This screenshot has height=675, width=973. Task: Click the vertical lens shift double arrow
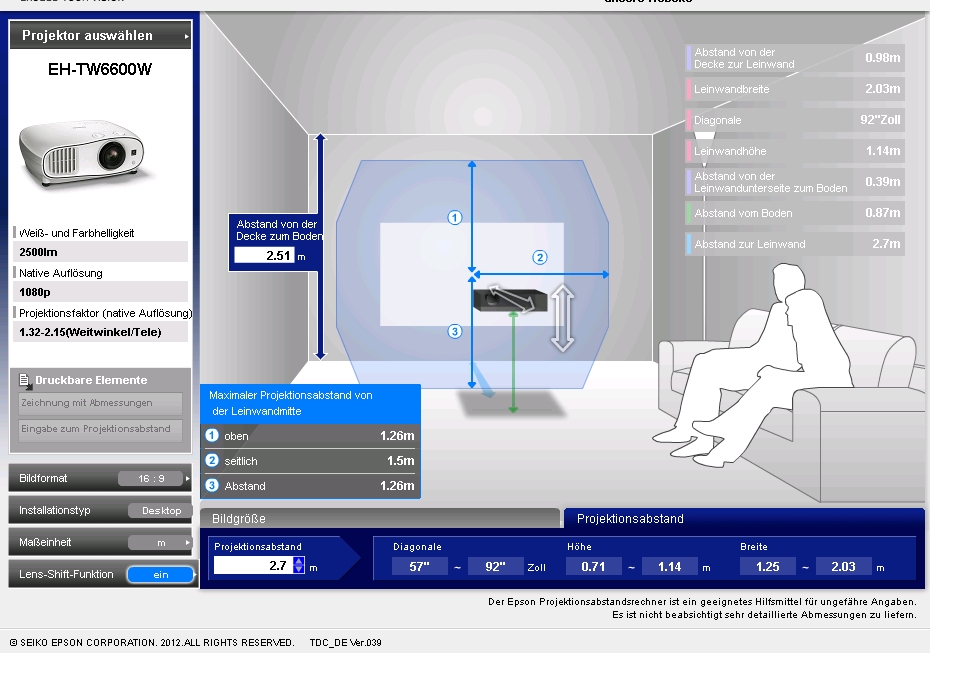[562, 318]
